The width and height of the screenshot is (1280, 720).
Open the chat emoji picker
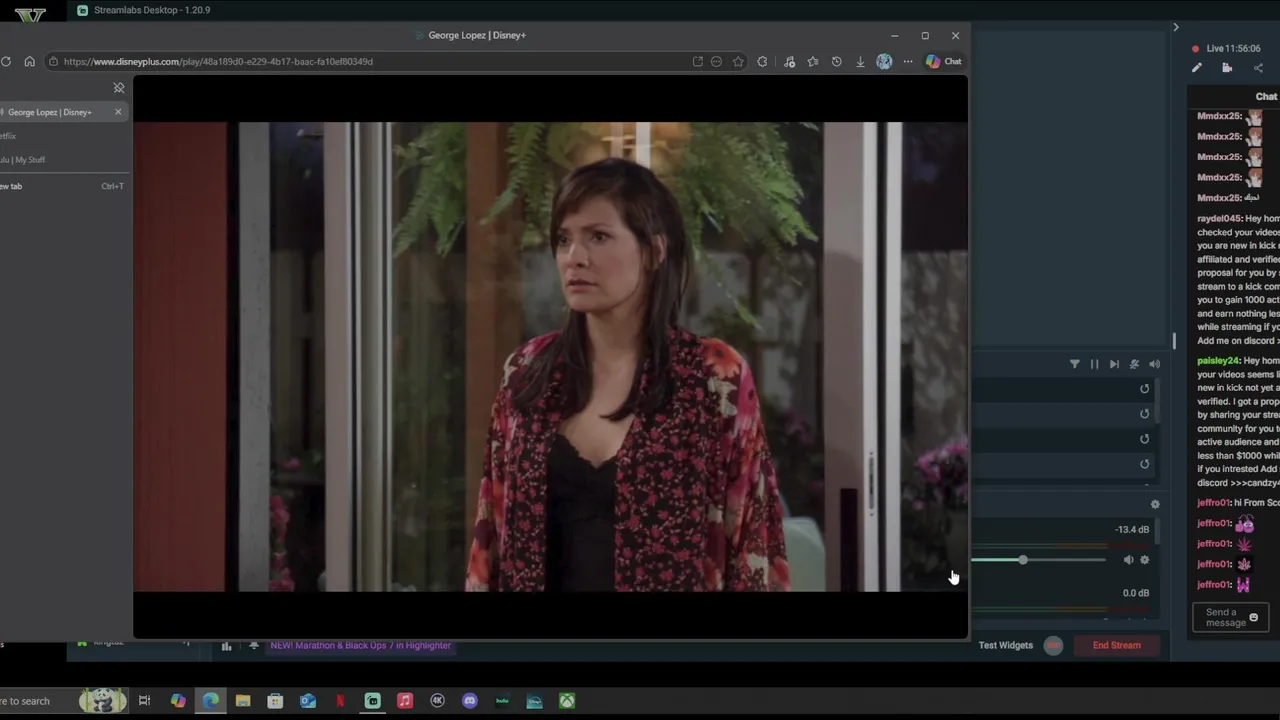(x=1253, y=618)
